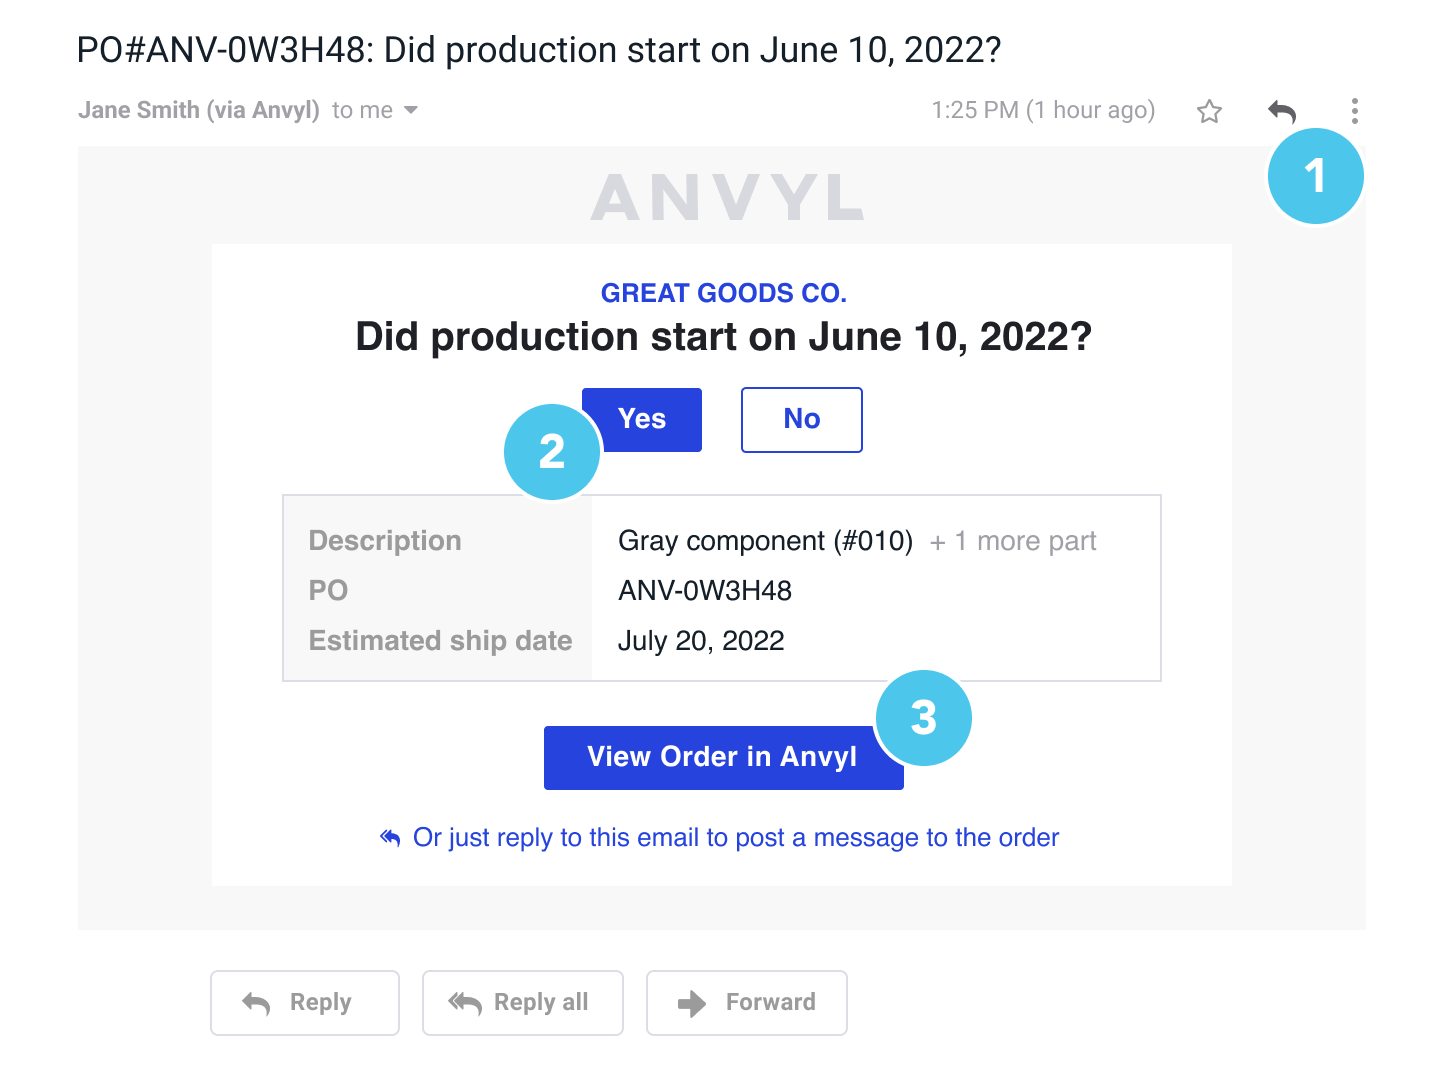Click the numbered callout marker 3
The height and width of the screenshot is (1072, 1440).
coord(924,718)
